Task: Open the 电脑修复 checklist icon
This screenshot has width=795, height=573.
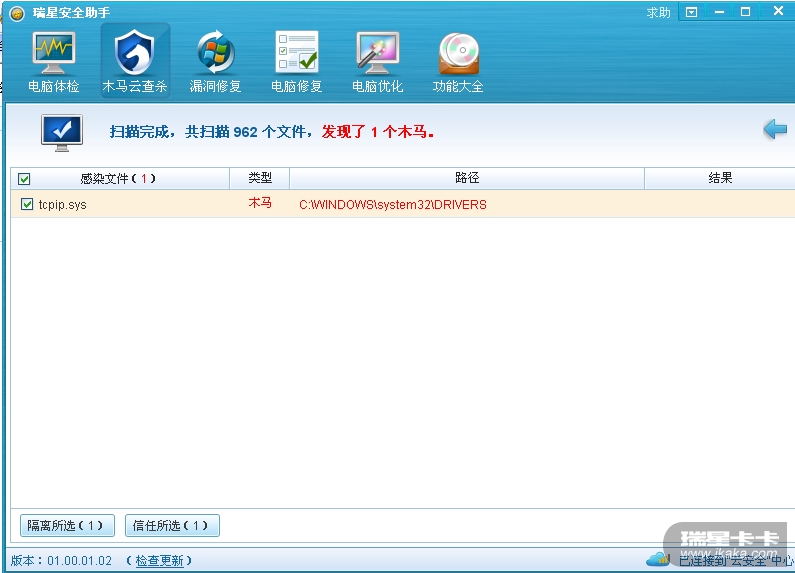Action: click(297, 52)
